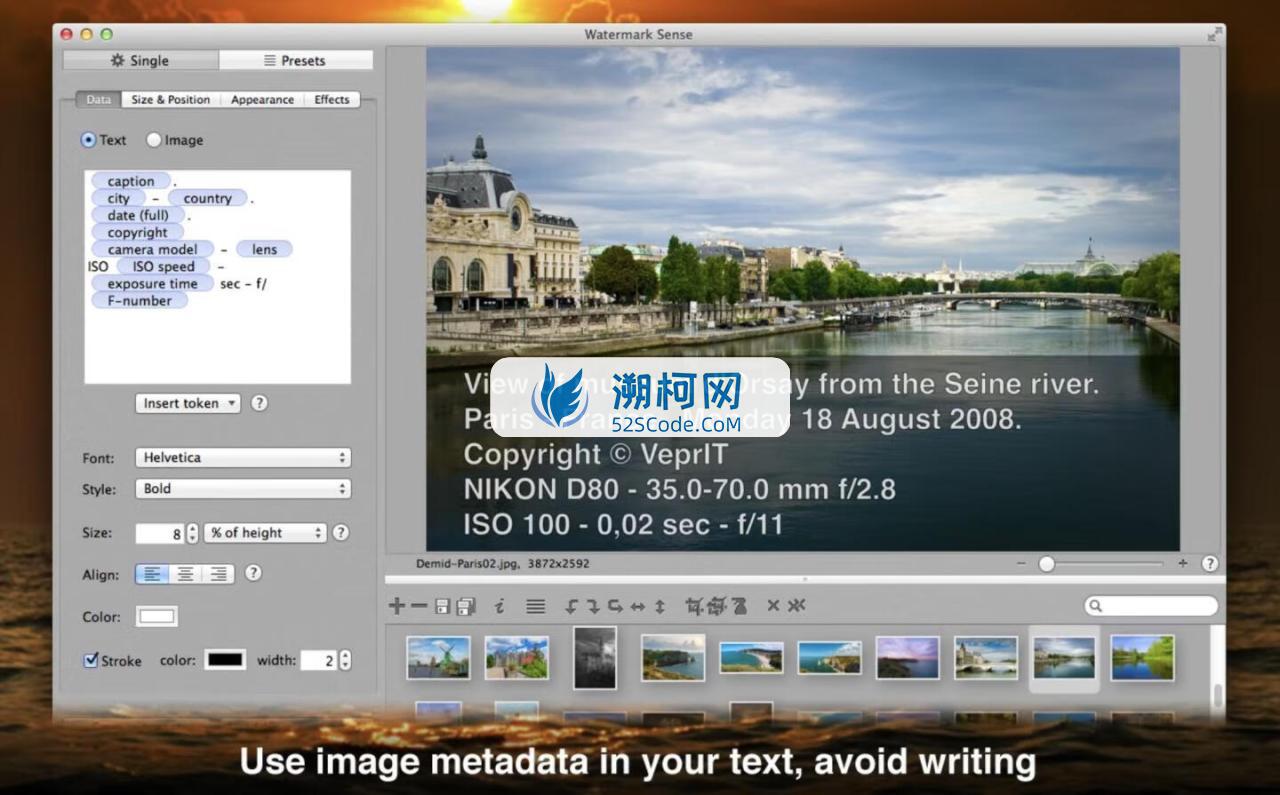Image resolution: width=1280 pixels, height=795 pixels.
Task: Open the Insert token dropdown
Action: (188, 403)
